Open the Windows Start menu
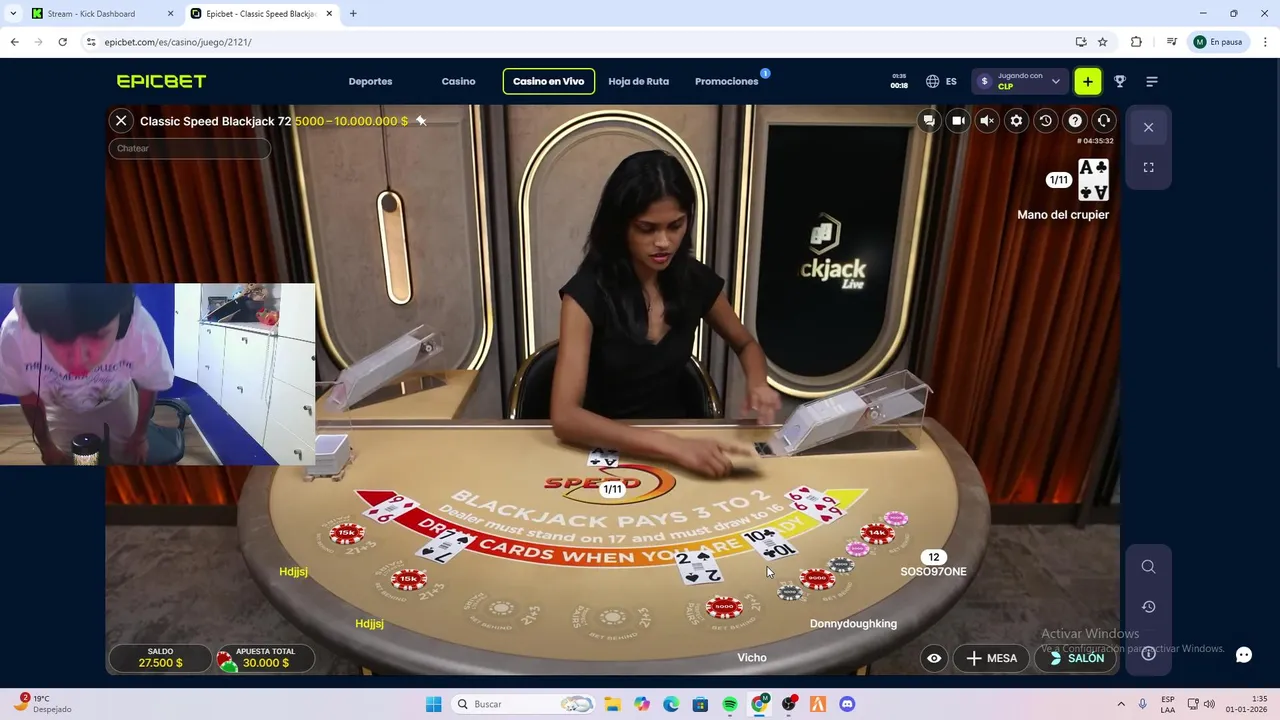The width and height of the screenshot is (1280, 720). [433, 704]
